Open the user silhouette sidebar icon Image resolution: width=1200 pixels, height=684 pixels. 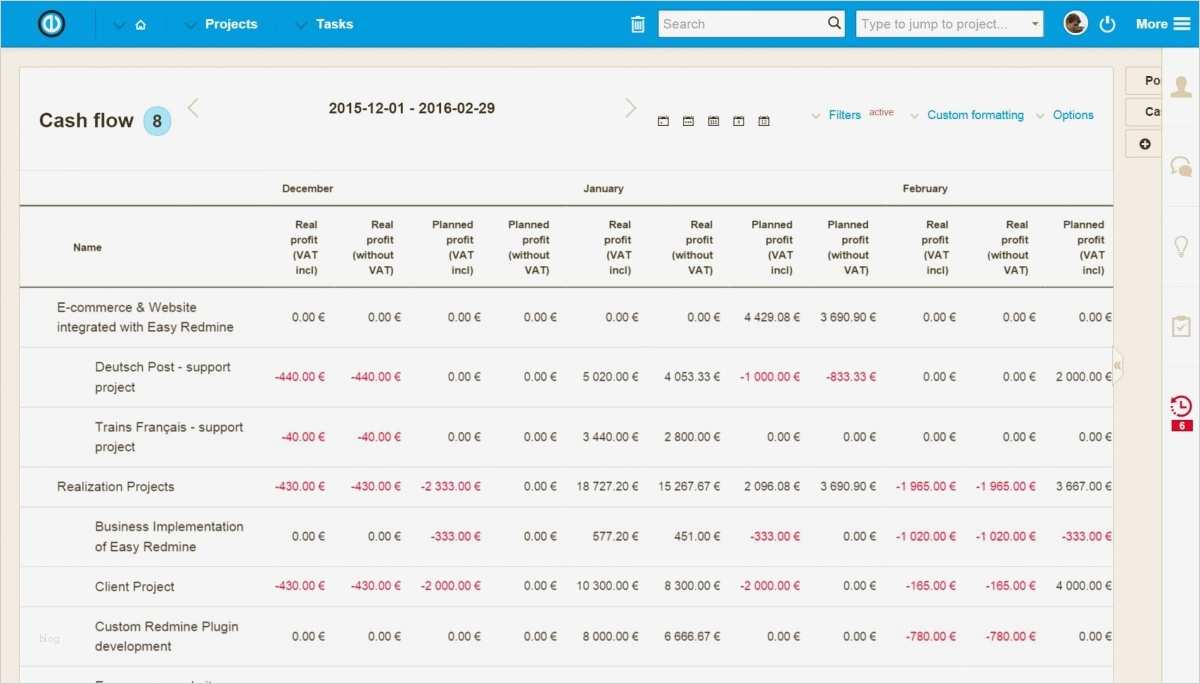coord(1181,86)
